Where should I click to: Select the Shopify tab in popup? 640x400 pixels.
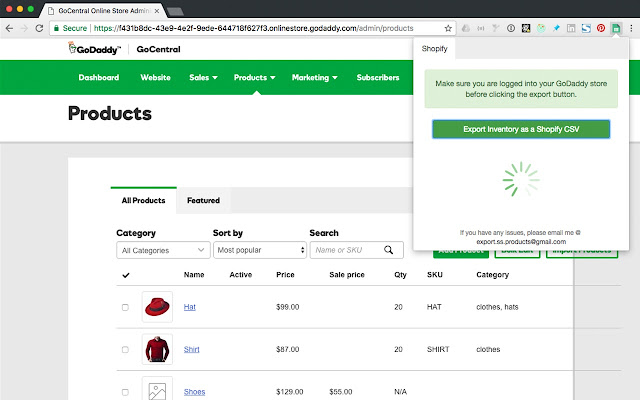click(434, 49)
